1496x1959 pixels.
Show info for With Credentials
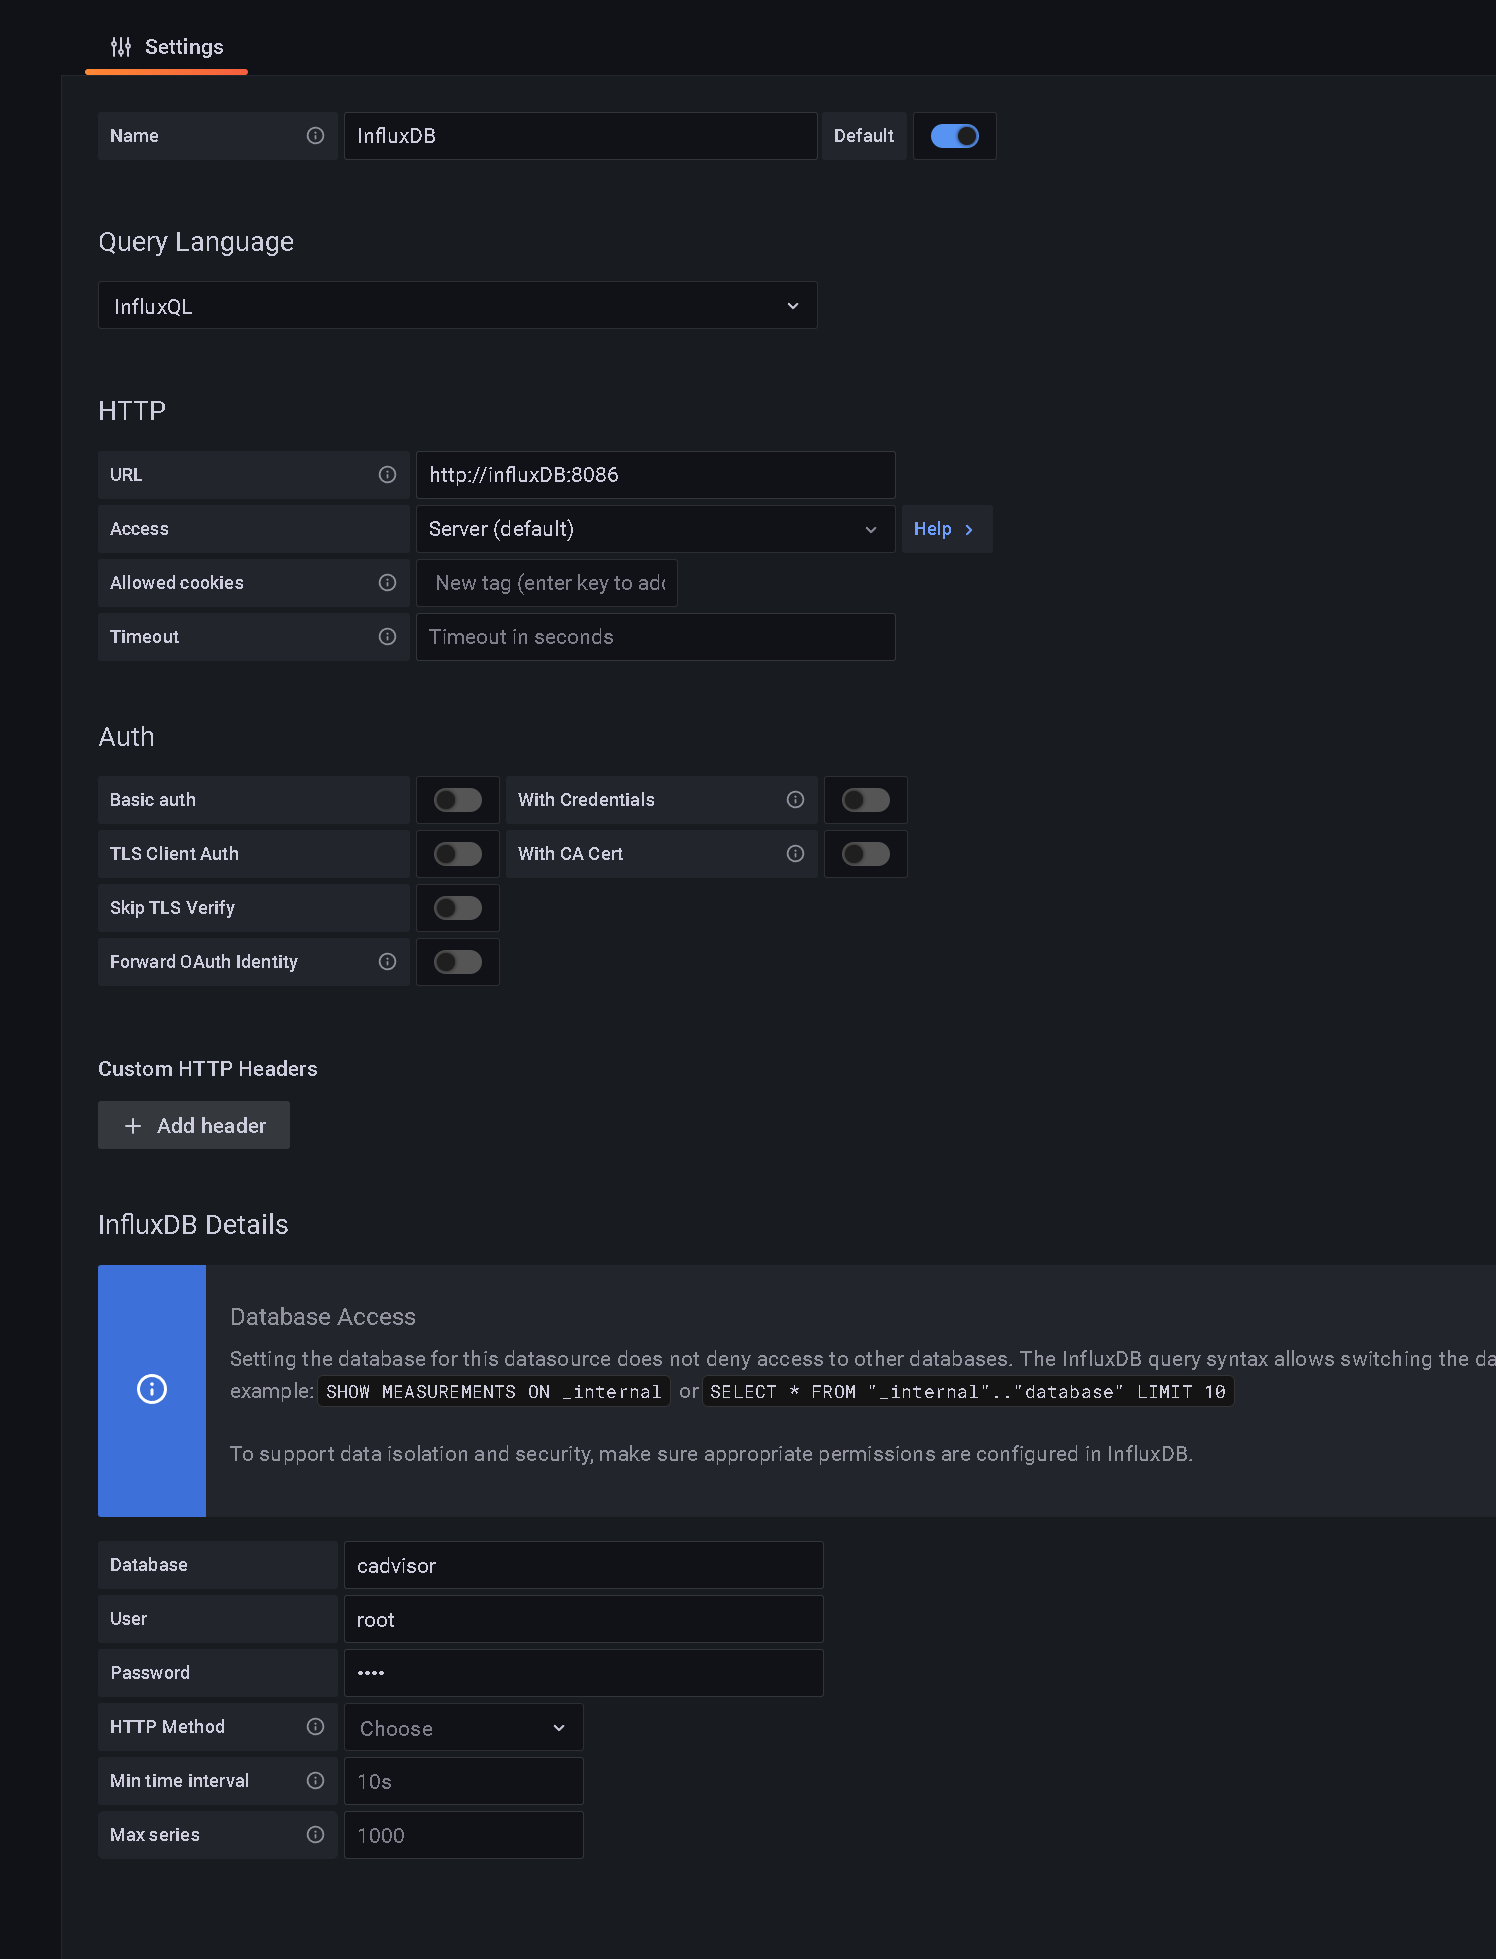(x=795, y=800)
